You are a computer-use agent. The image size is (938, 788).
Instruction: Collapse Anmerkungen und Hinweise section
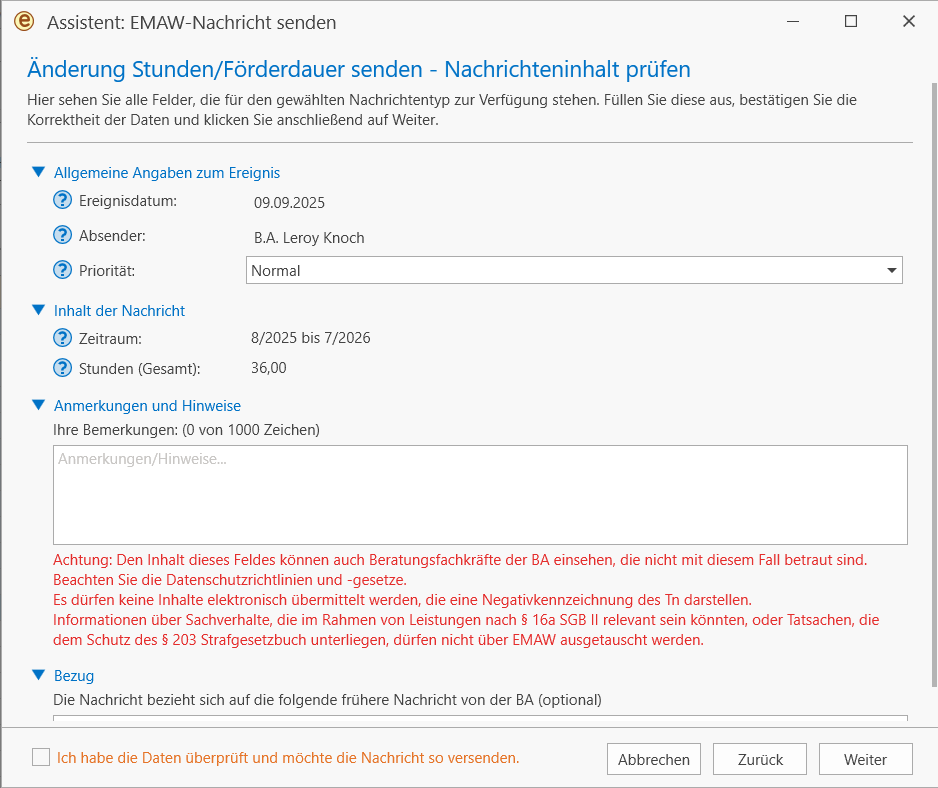click(38, 405)
